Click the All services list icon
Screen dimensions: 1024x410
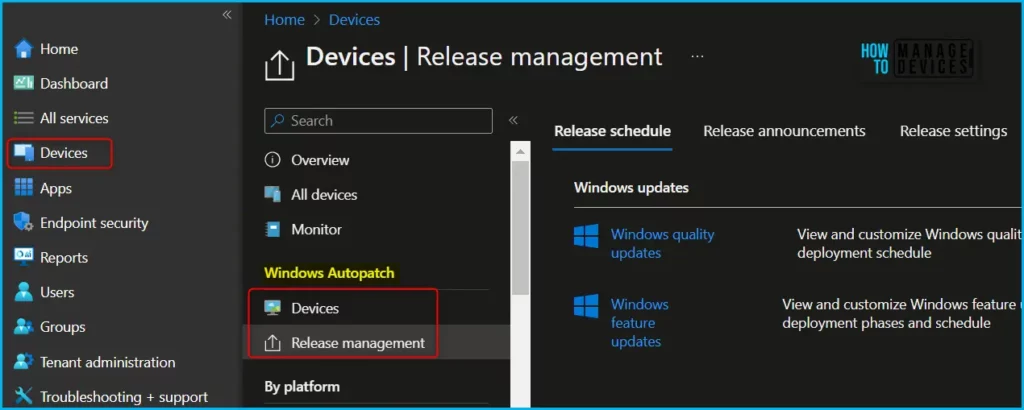[x=24, y=118]
